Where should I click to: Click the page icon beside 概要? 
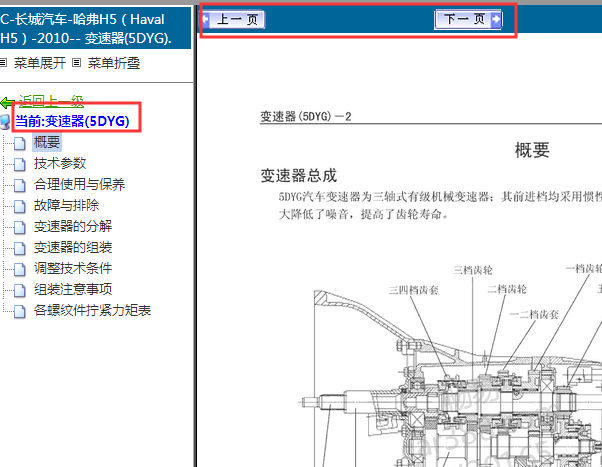[20, 144]
